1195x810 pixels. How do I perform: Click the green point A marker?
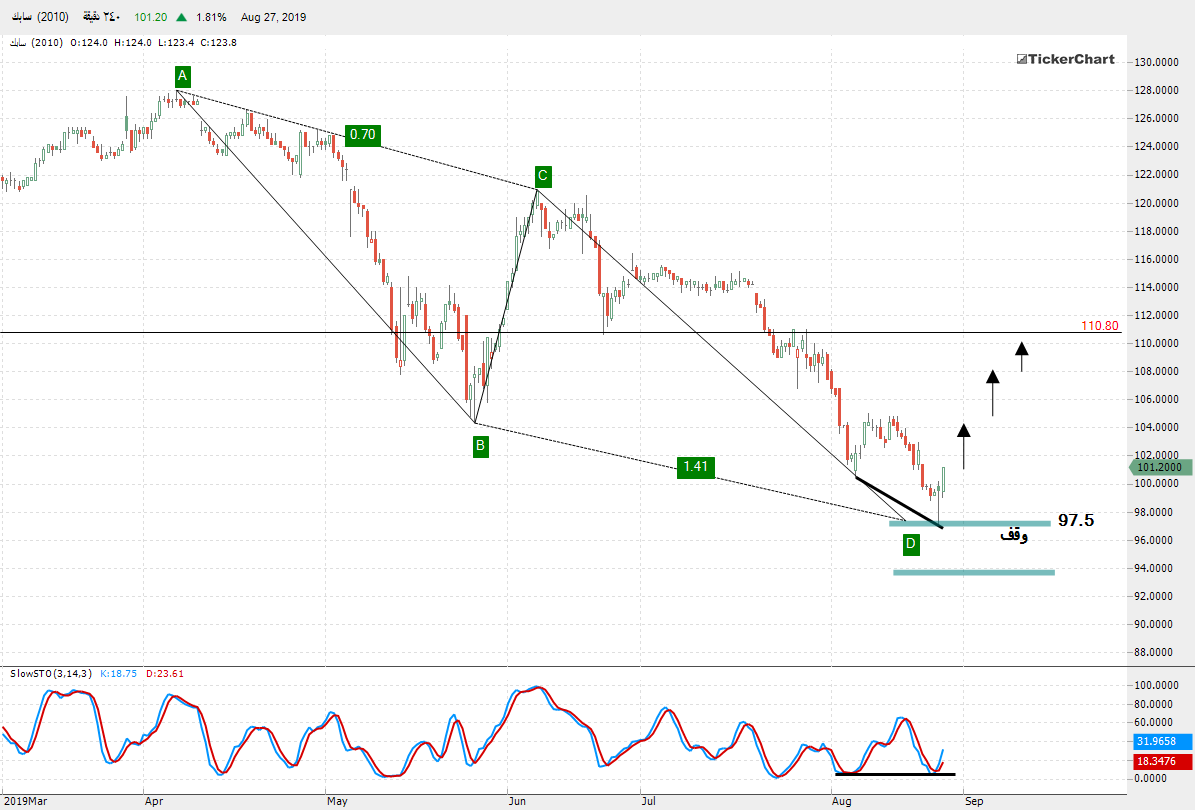[181, 75]
